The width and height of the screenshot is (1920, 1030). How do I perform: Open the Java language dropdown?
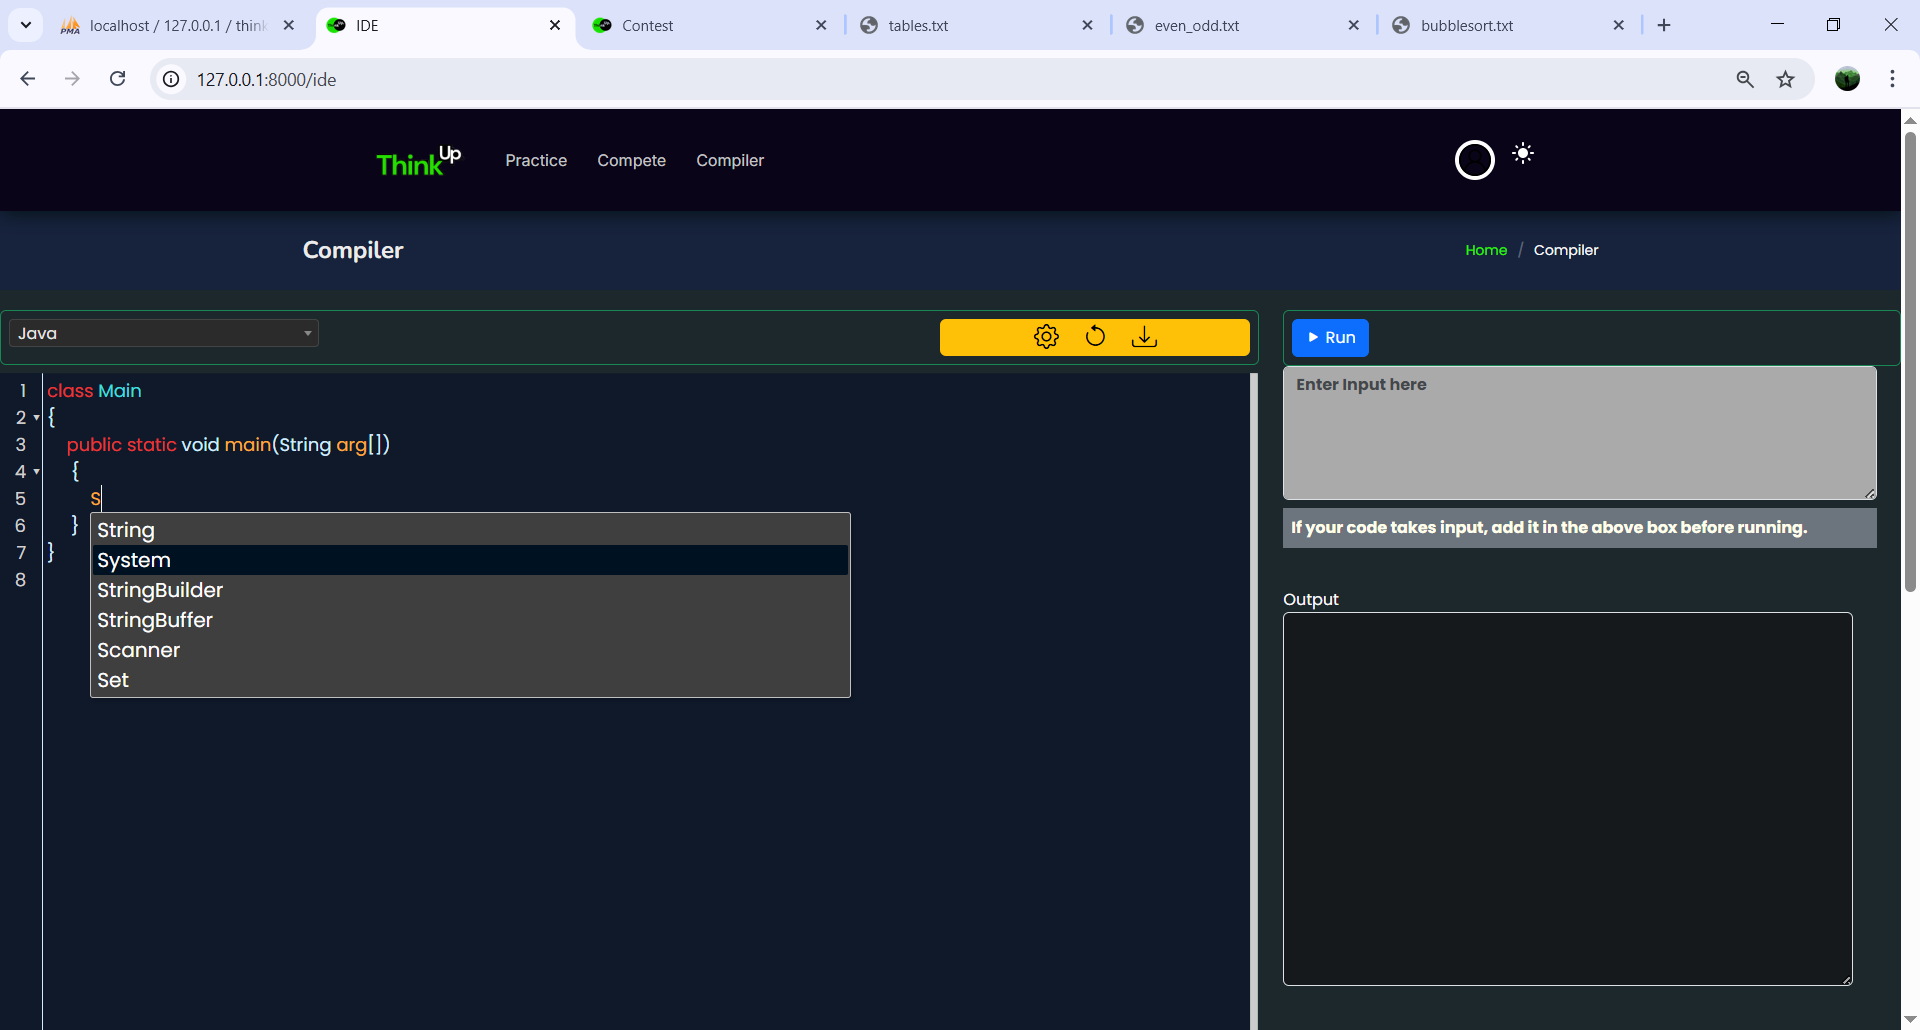pyautogui.click(x=164, y=333)
